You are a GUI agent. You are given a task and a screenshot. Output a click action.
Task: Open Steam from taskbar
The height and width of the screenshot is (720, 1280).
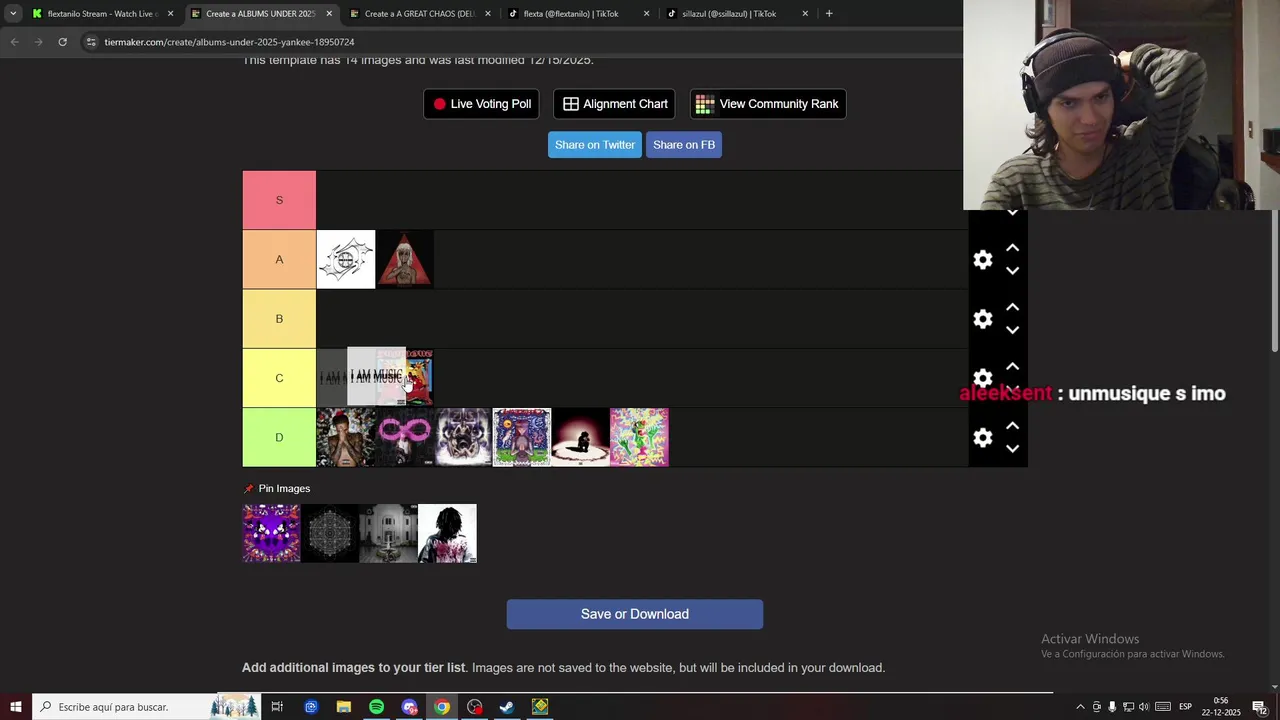pyautogui.click(x=507, y=707)
